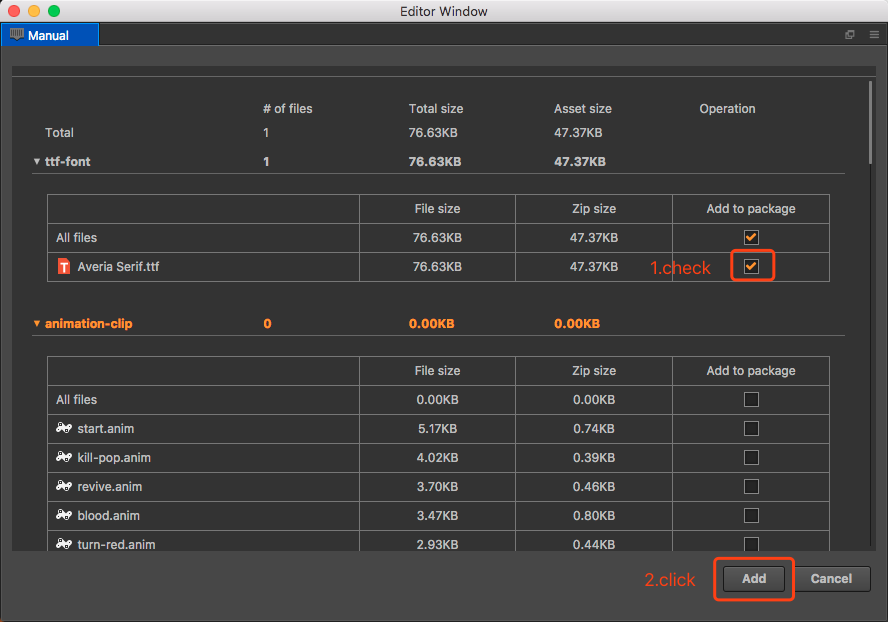Click kill-pop.anim zip size 0.39KB
Viewport: 888px width, 622px height.
point(594,457)
